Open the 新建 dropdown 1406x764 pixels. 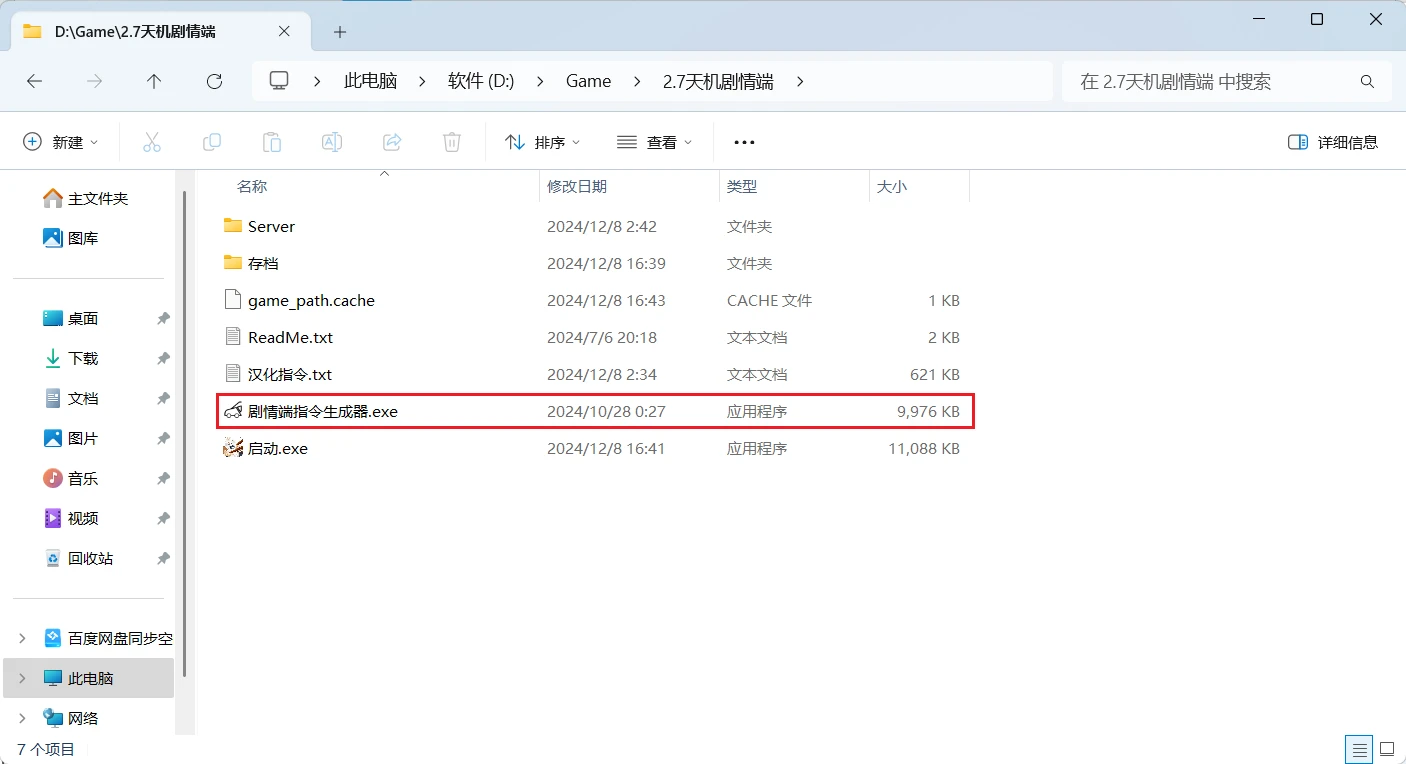click(61, 142)
